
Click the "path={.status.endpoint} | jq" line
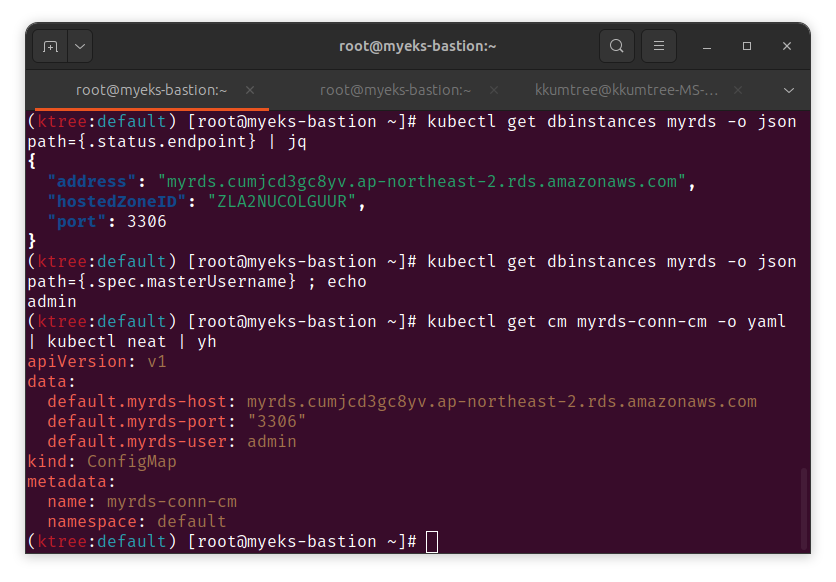pos(167,142)
